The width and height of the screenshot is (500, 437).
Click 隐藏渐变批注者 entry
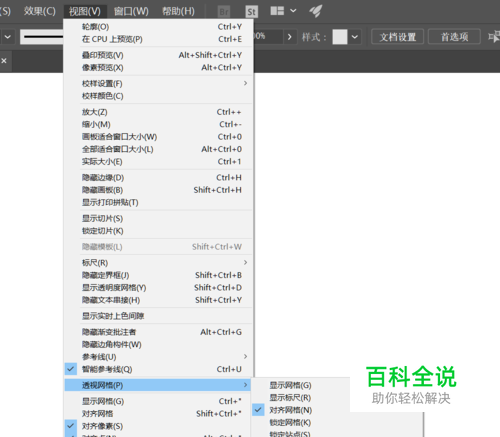pos(158,332)
